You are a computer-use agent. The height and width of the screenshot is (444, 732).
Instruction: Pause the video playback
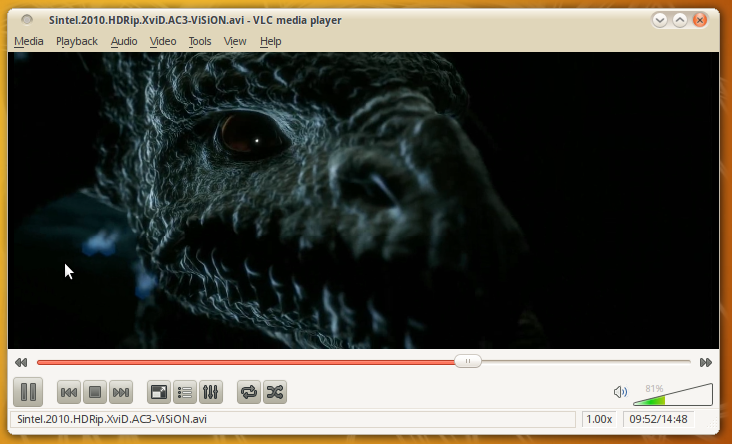point(28,392)
